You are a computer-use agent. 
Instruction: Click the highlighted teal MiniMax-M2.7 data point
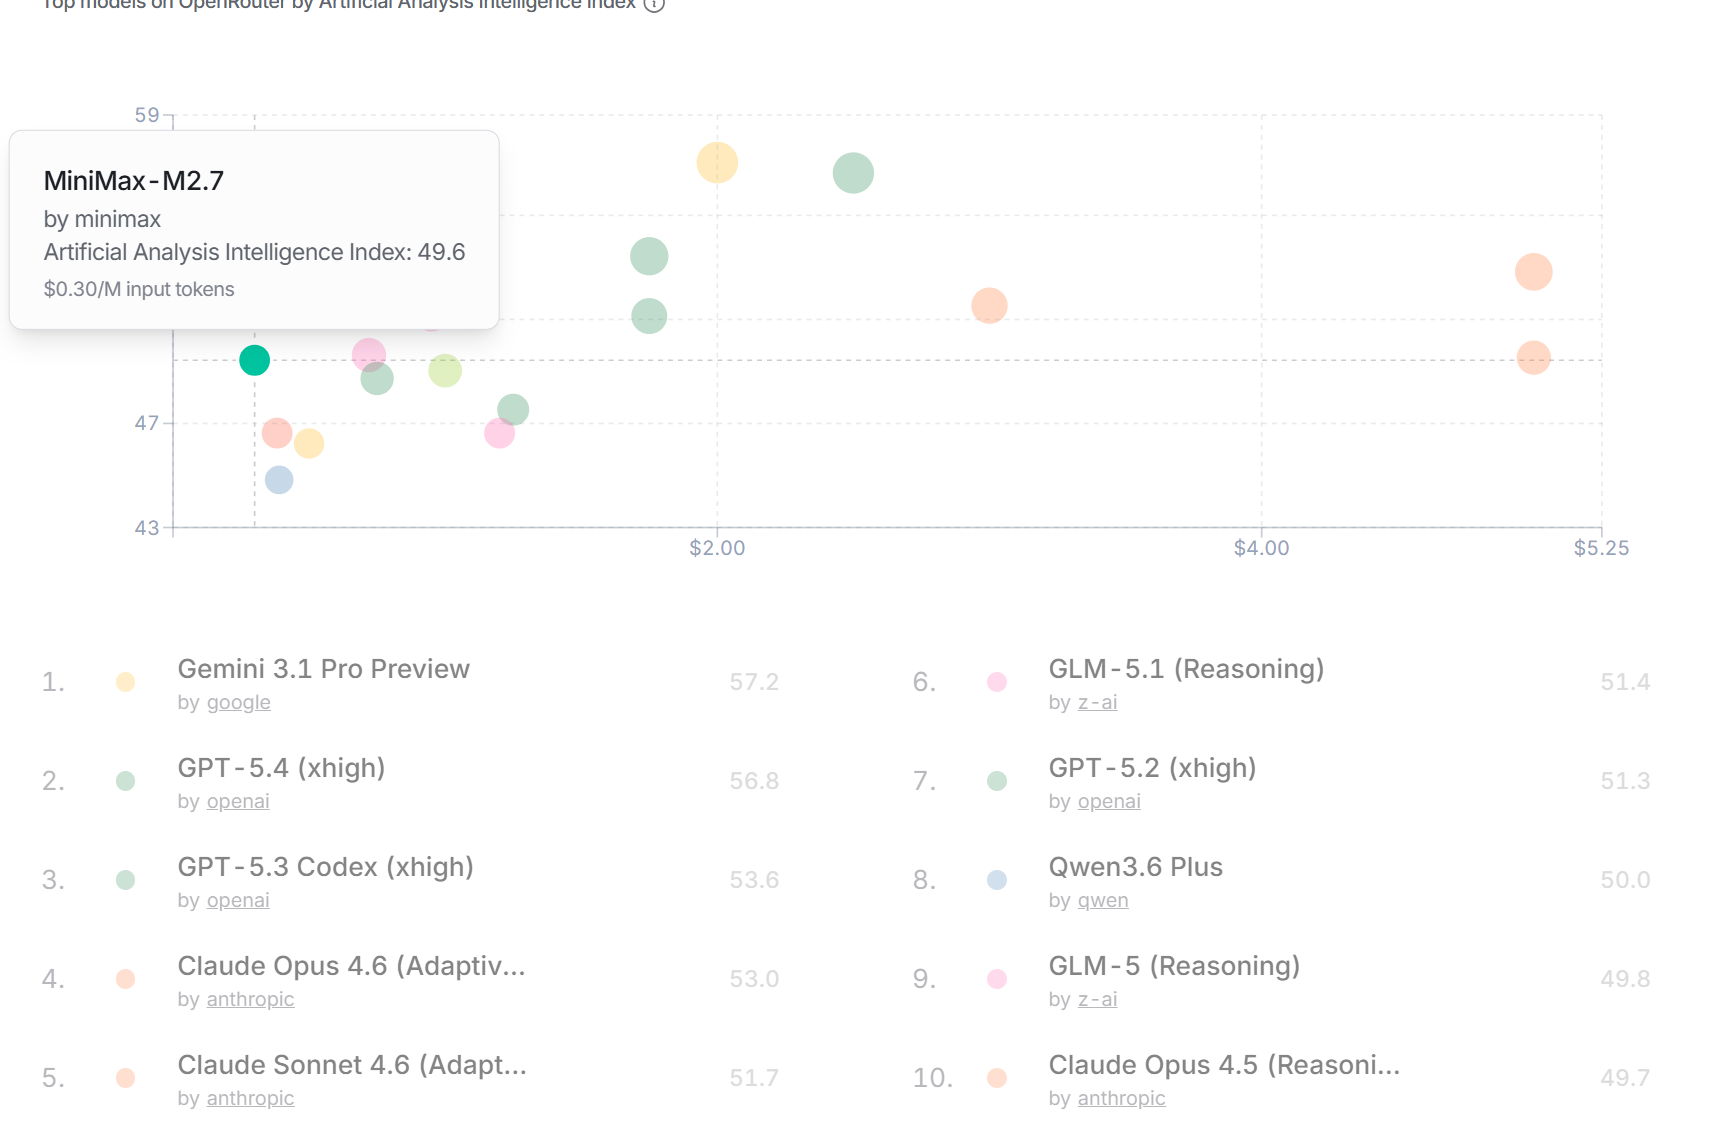[x=254, y=360]
